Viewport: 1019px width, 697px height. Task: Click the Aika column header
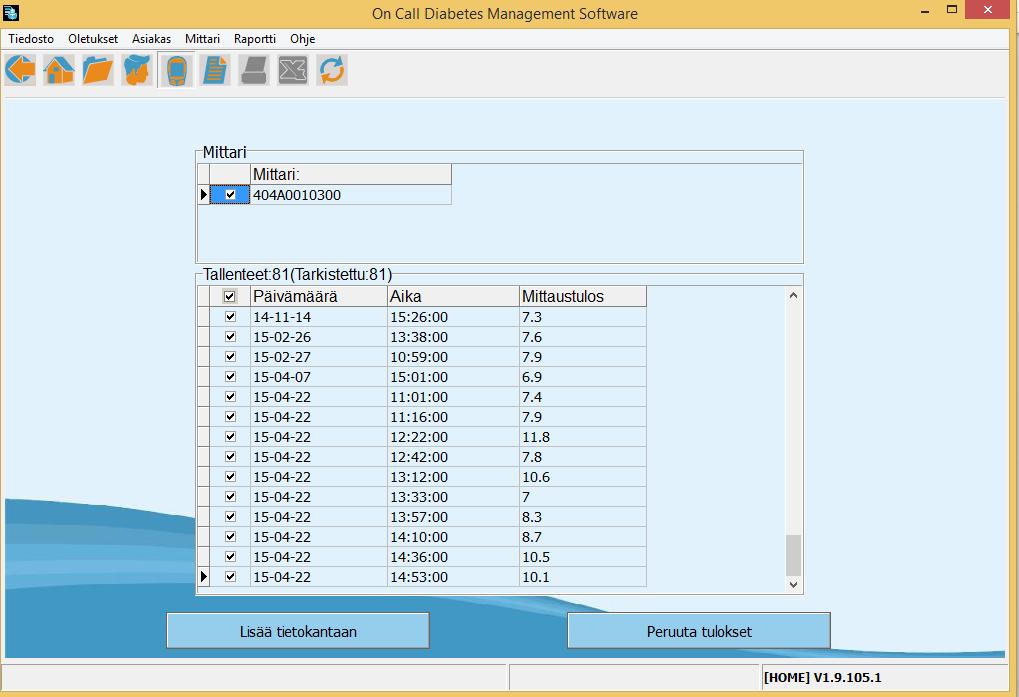coord(453,296)
